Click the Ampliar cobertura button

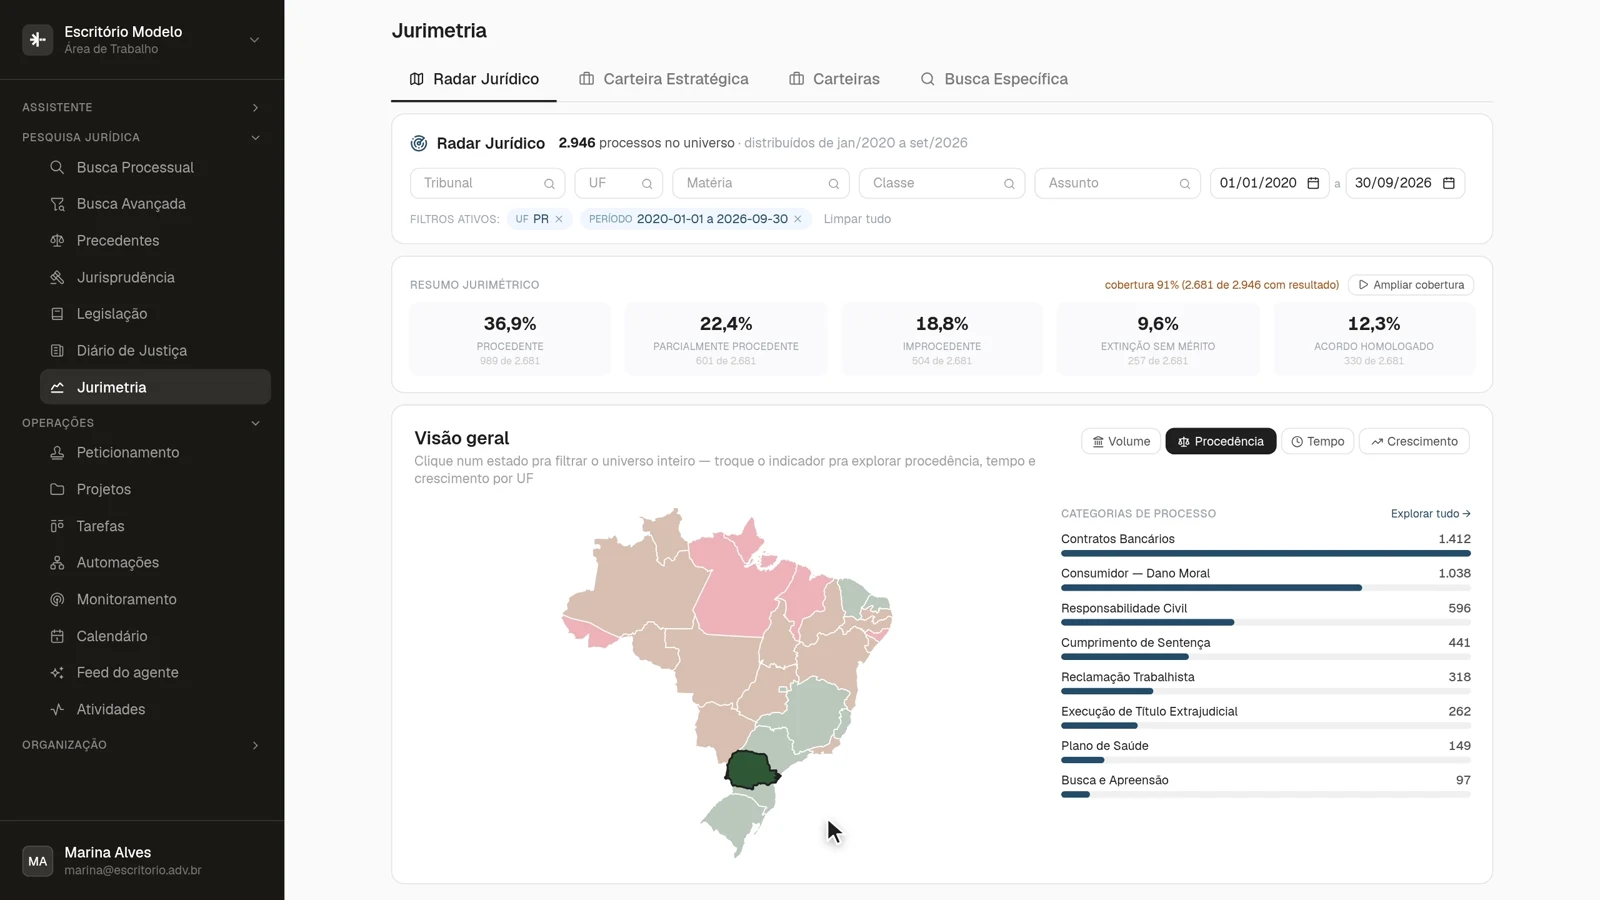1411,285
